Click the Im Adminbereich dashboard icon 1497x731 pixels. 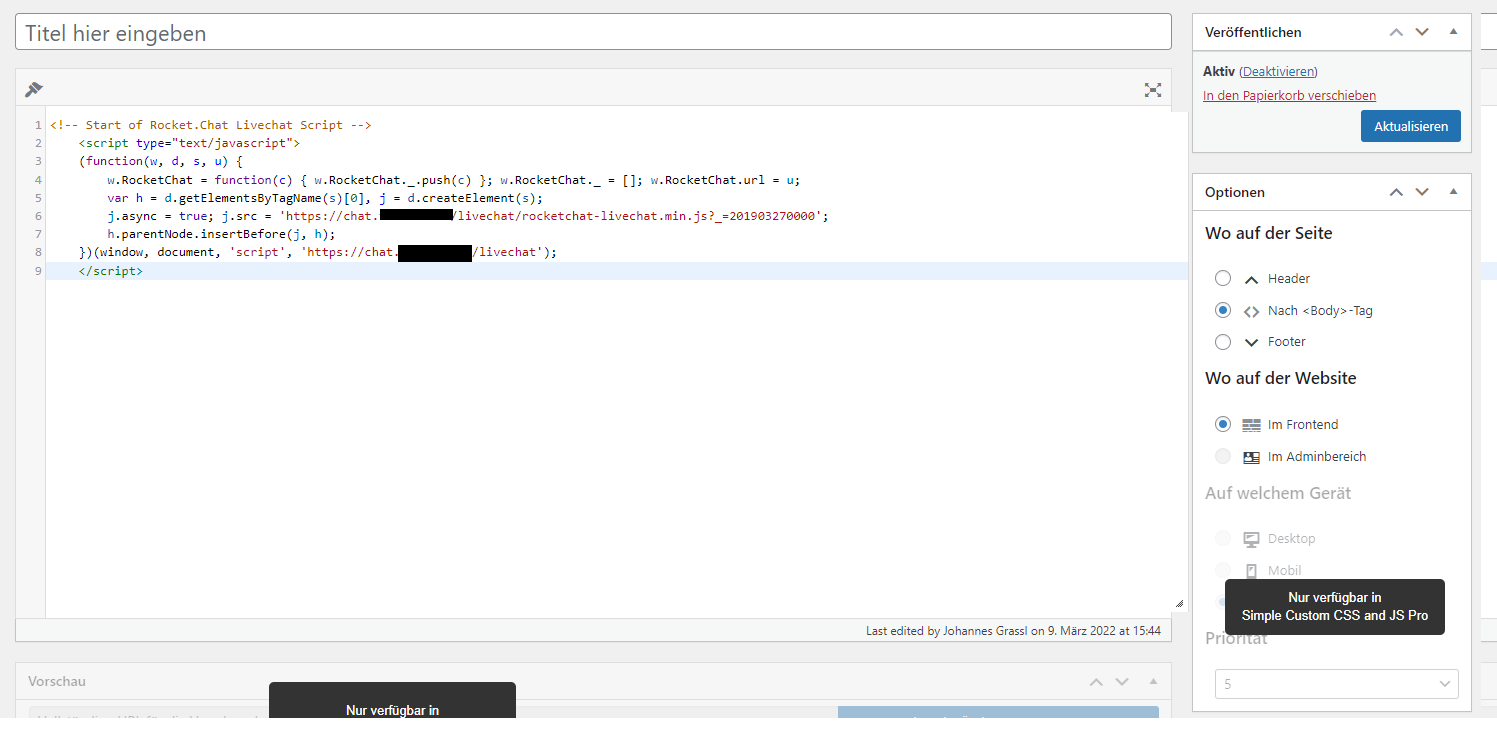coord(1251,457)
